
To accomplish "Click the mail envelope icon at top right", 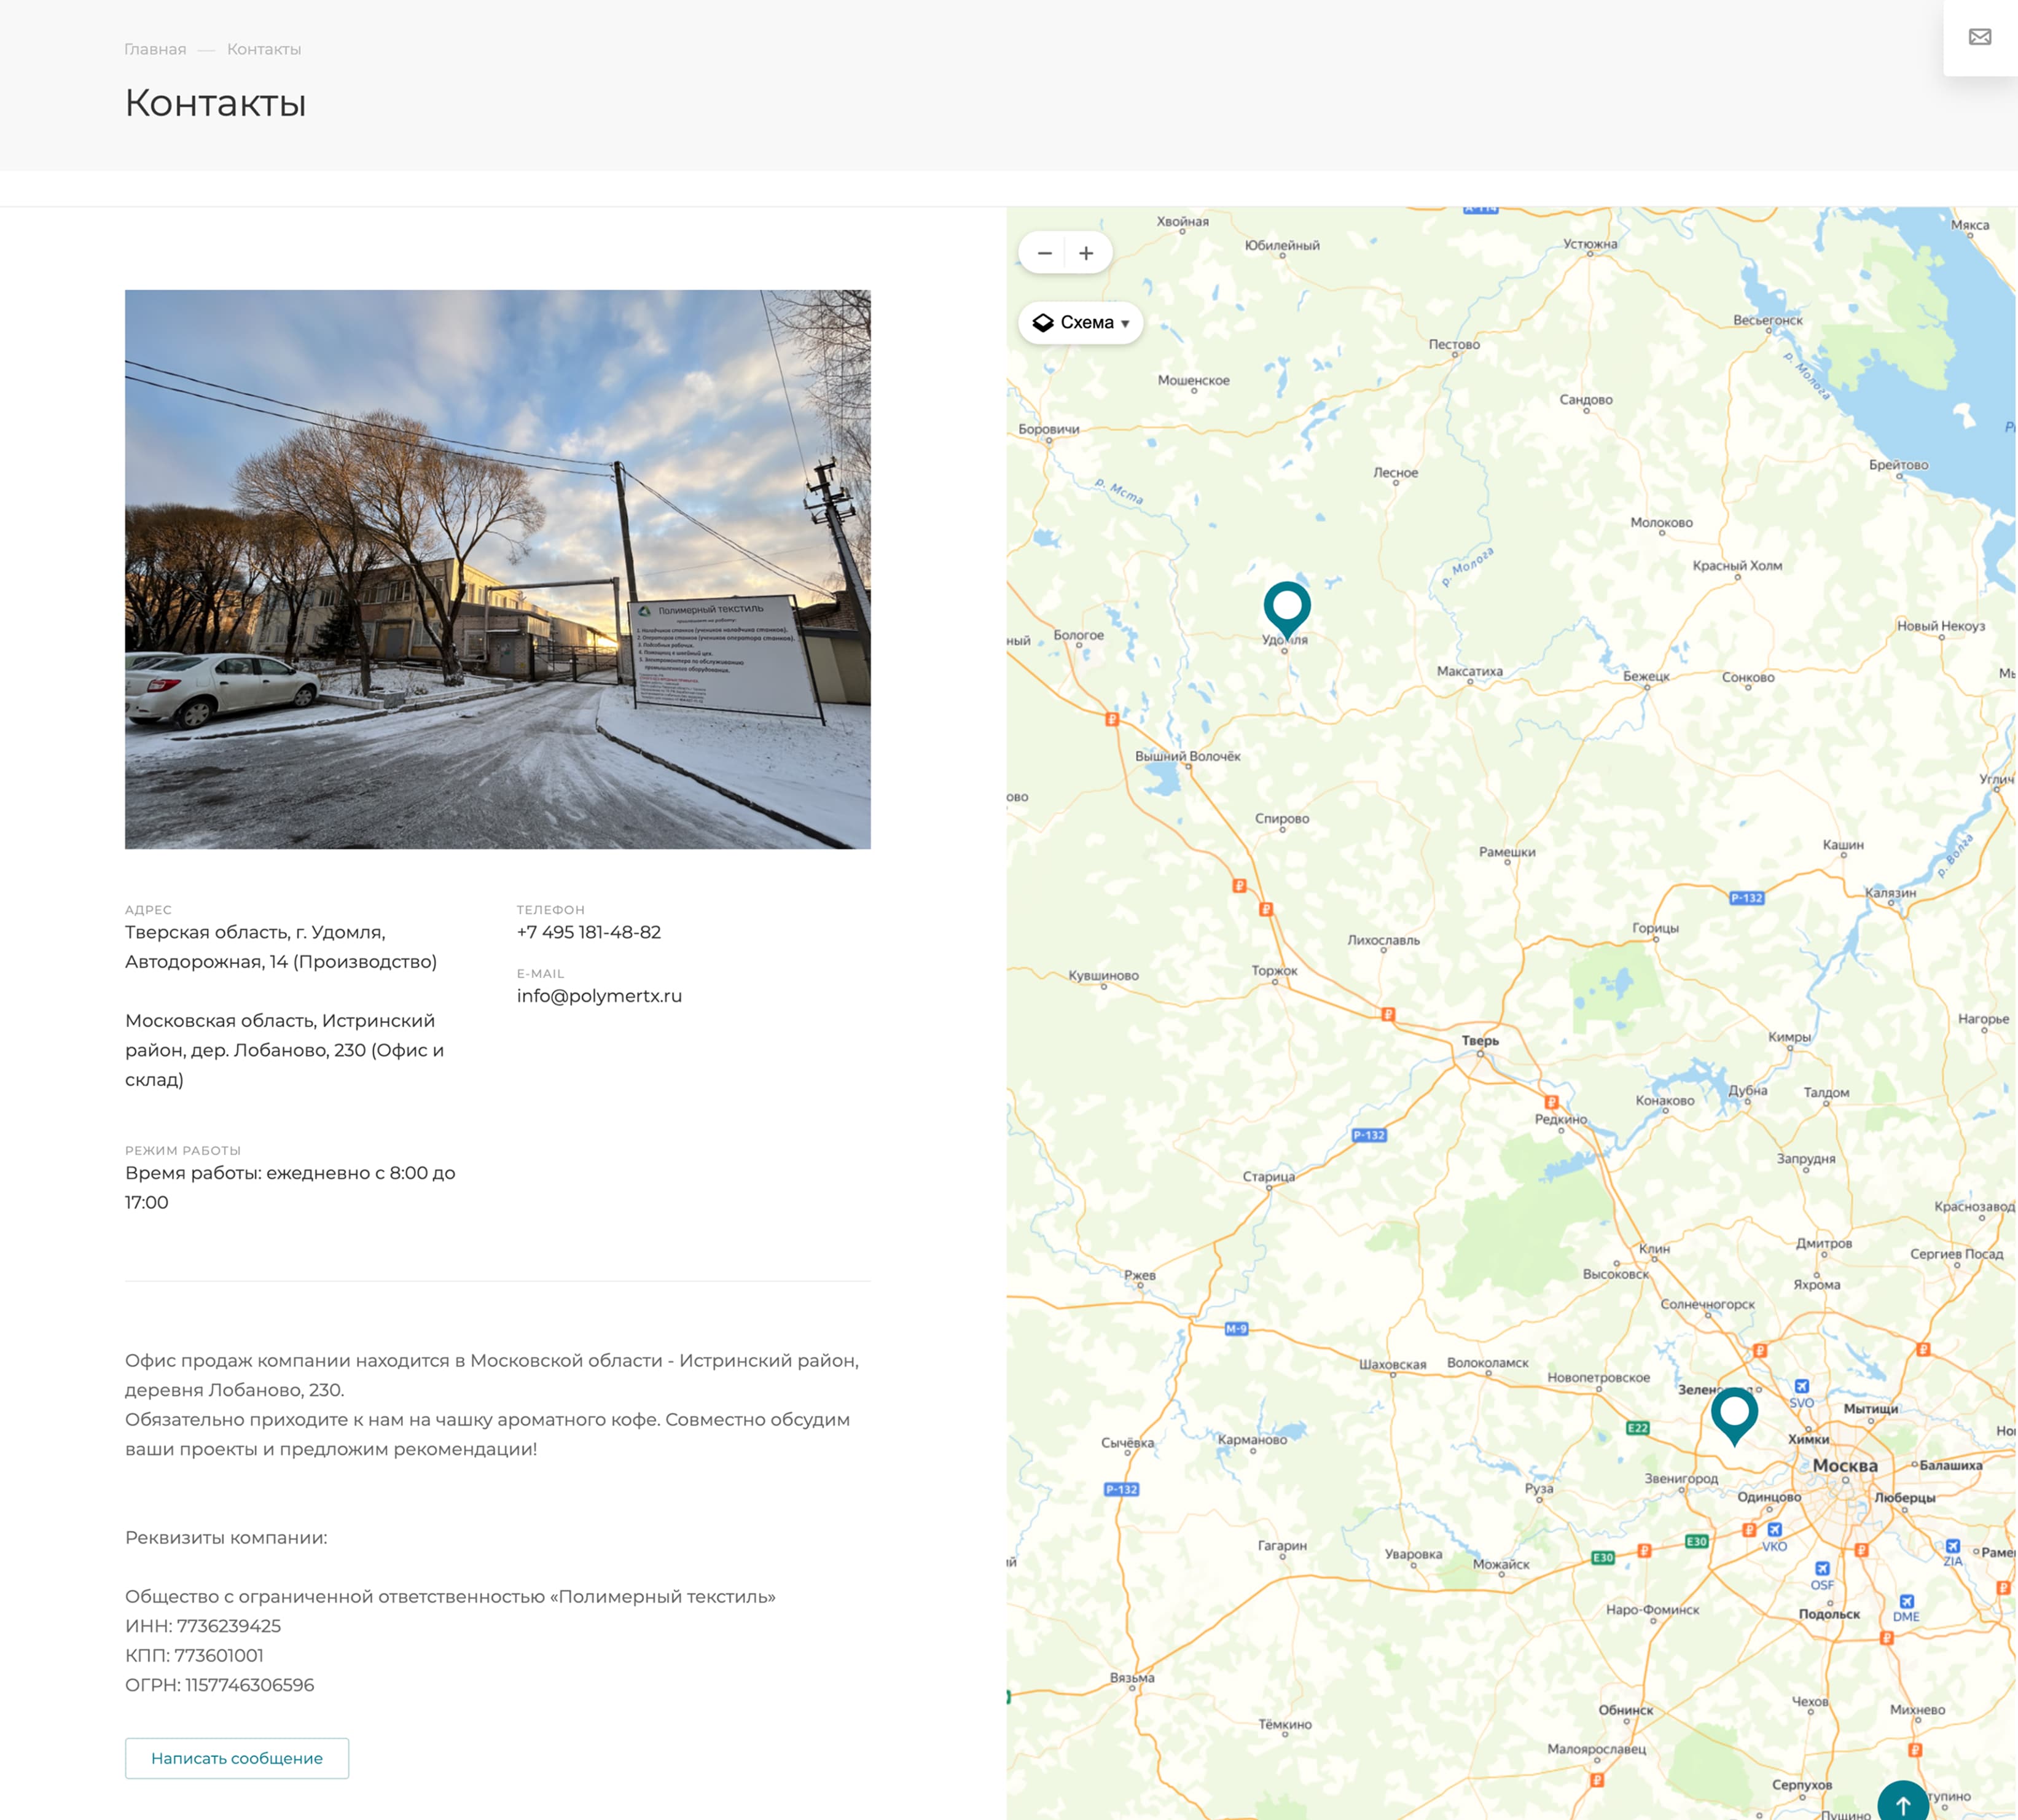I will [1979, 37].
